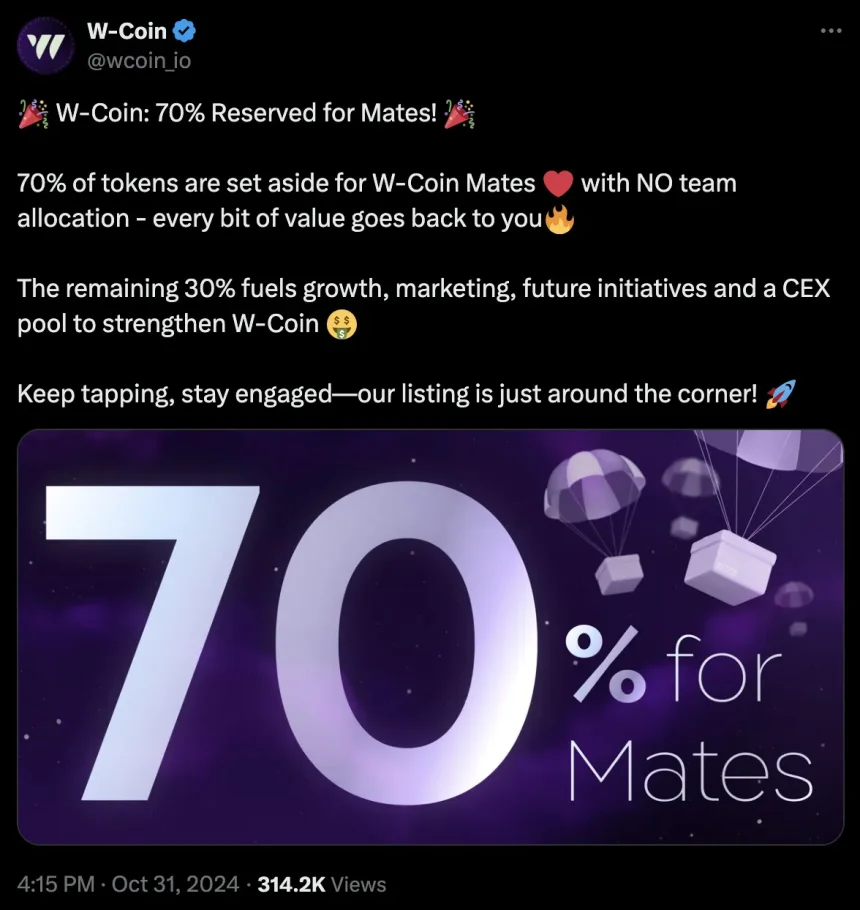The width and height of the screenshot is (860, 910).
Task: Open the three-dot more options menu
Action: 830,31
